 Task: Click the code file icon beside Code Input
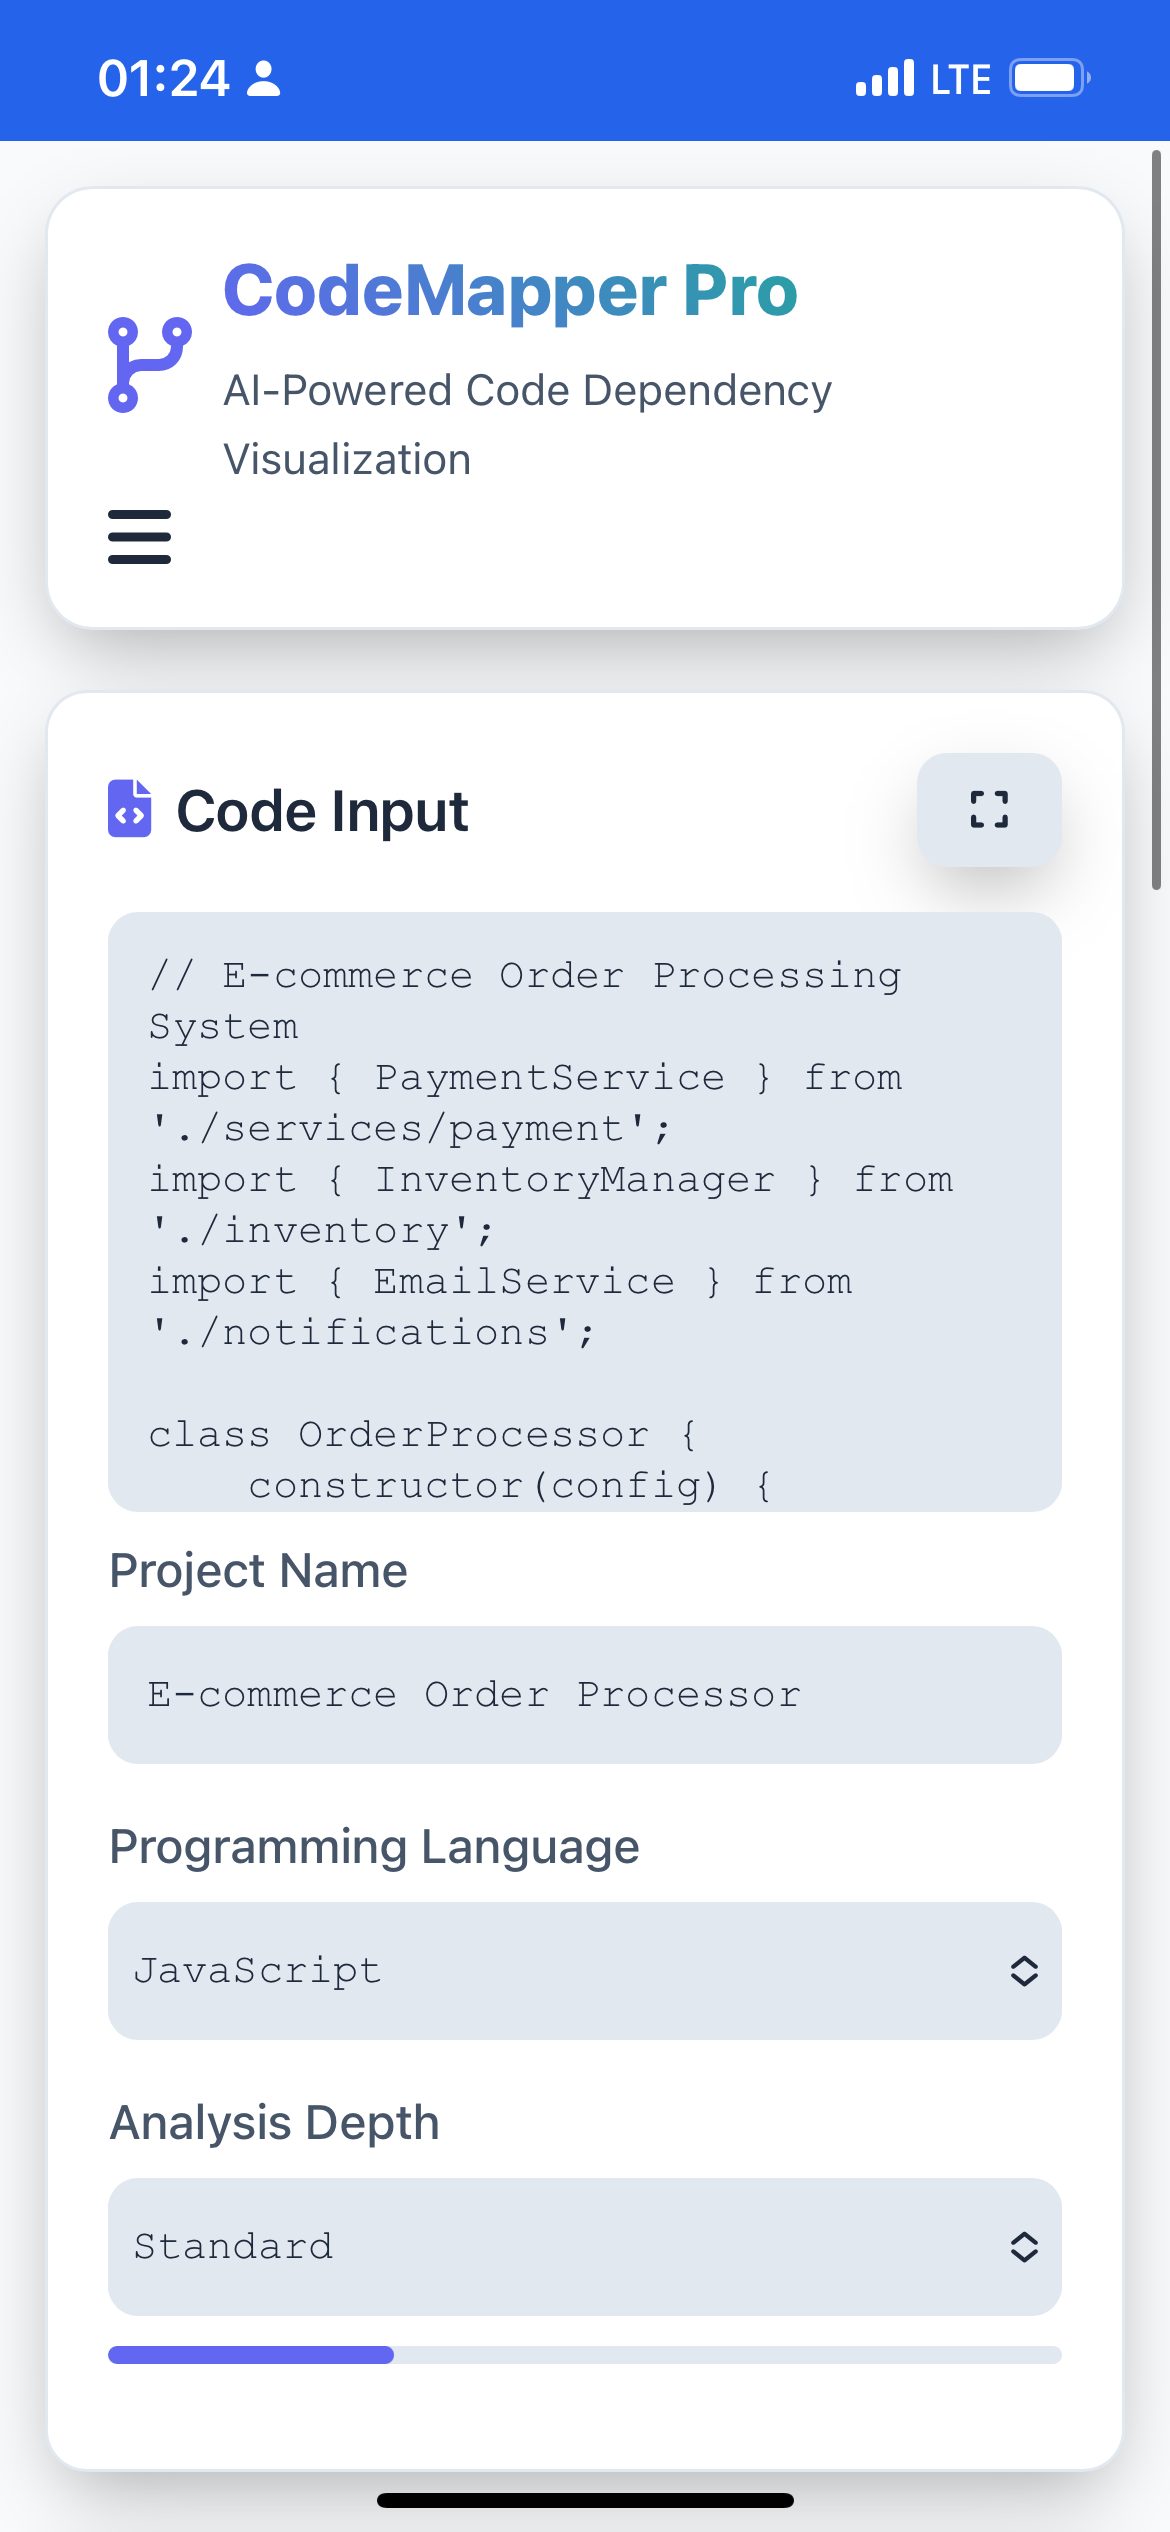point(130,808)
